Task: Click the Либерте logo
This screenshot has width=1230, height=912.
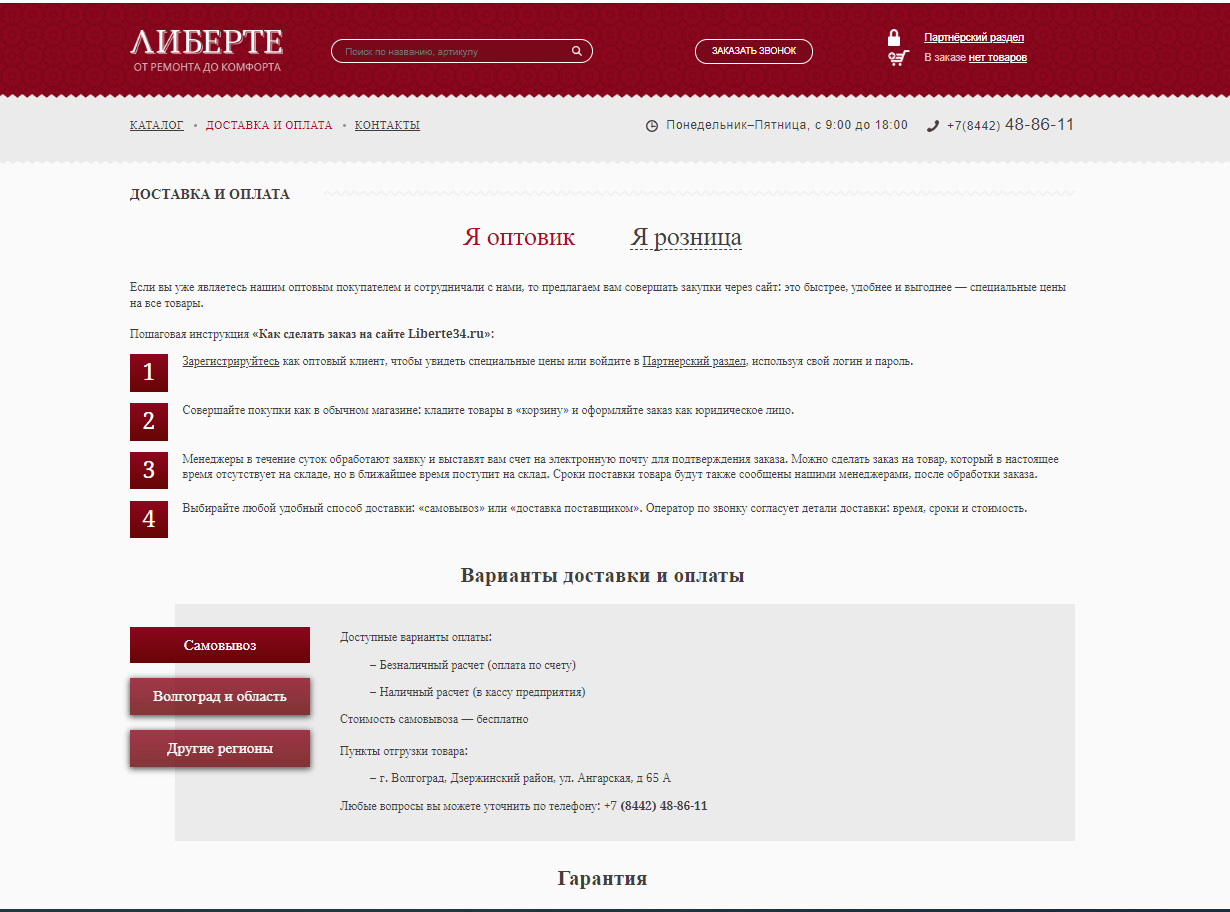Action: 207,42
